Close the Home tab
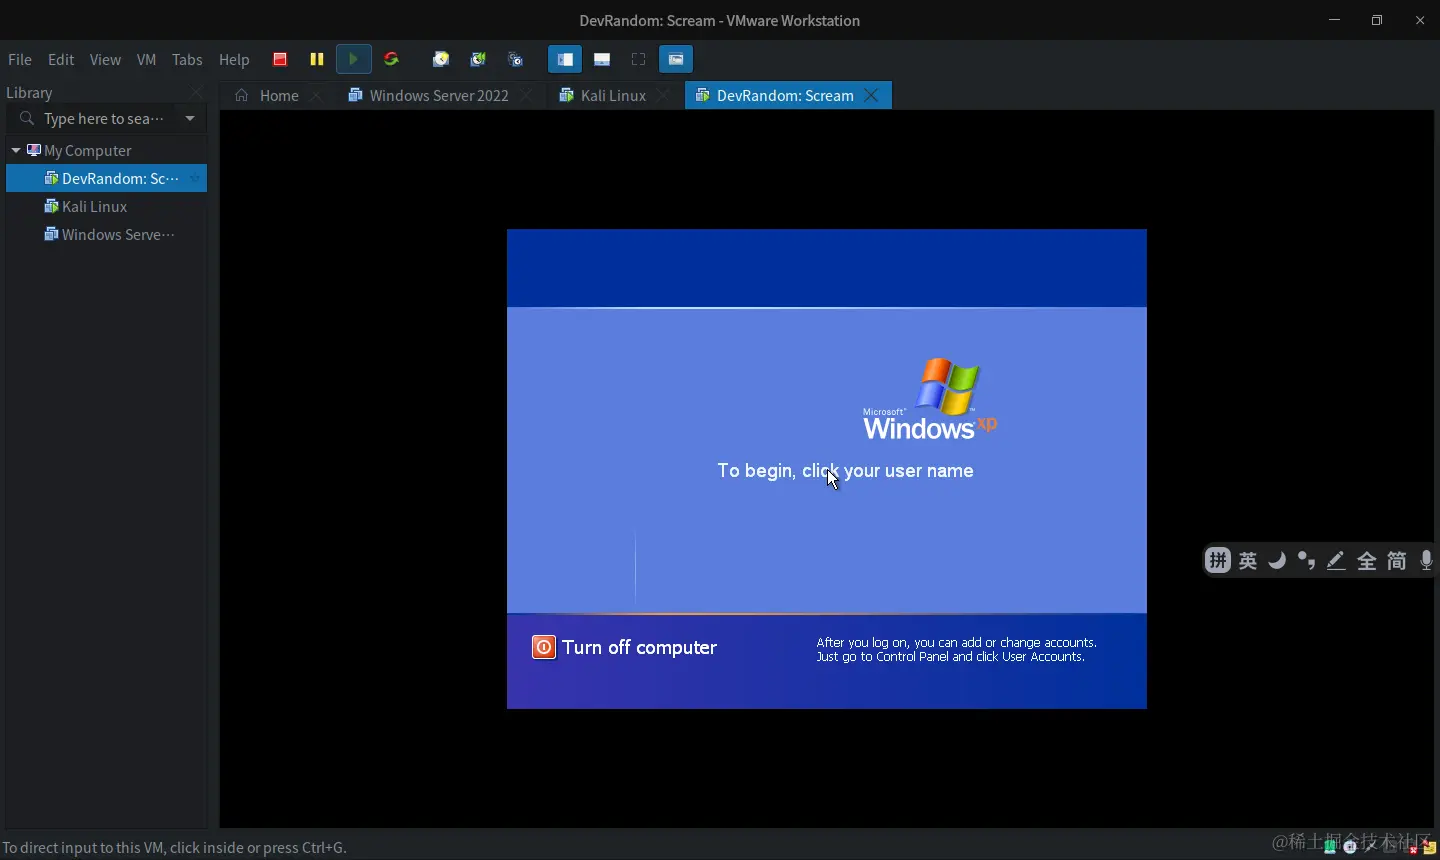The height and width of the screenshot is (860, 1440). (316, 95)
